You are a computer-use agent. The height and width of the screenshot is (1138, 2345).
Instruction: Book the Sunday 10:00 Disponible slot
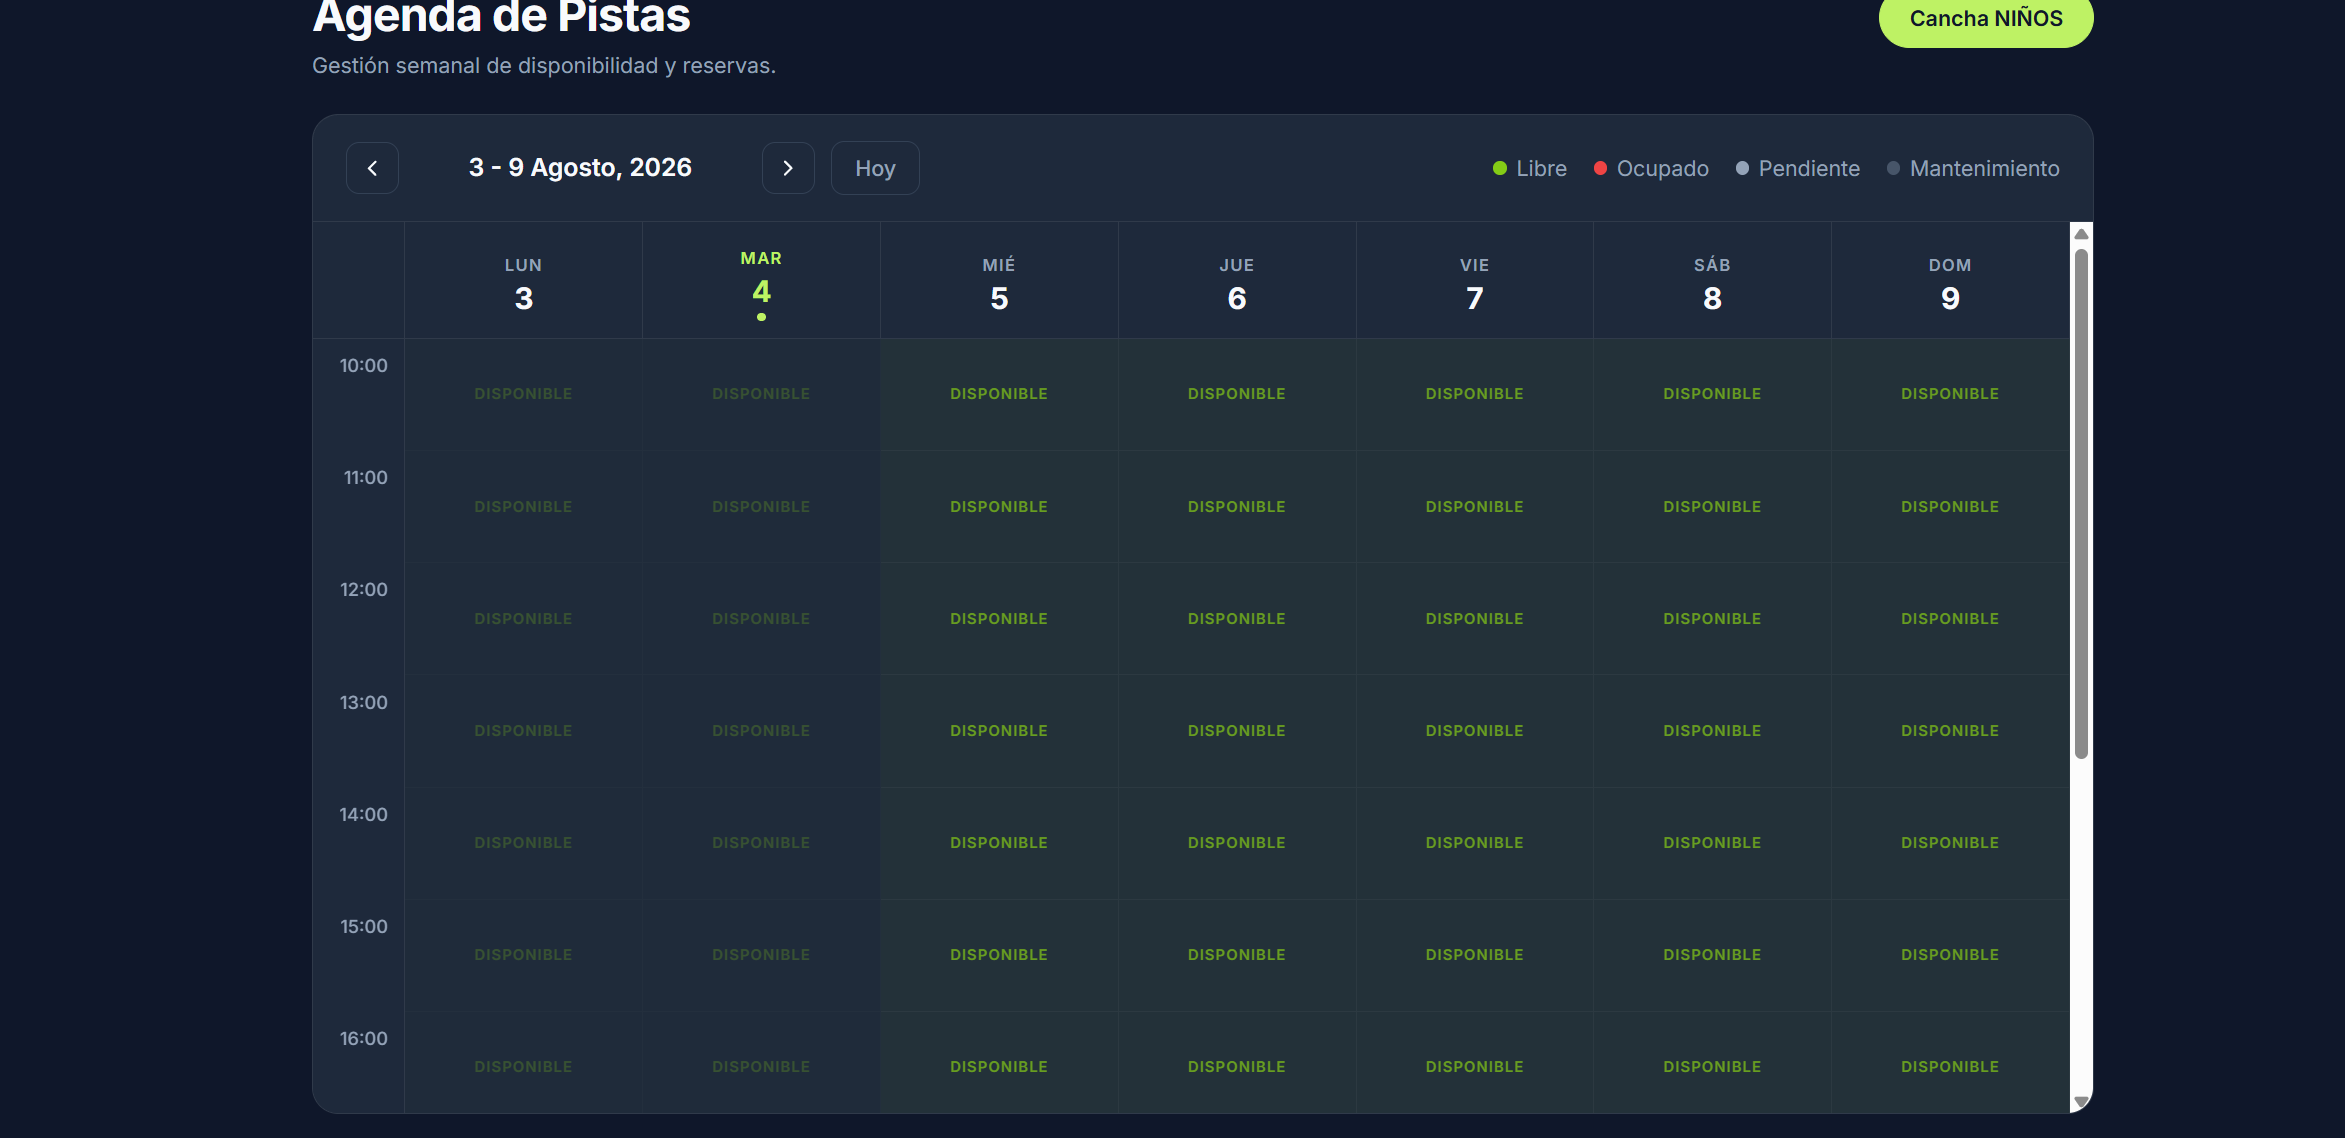click(x=1950, y=394)
